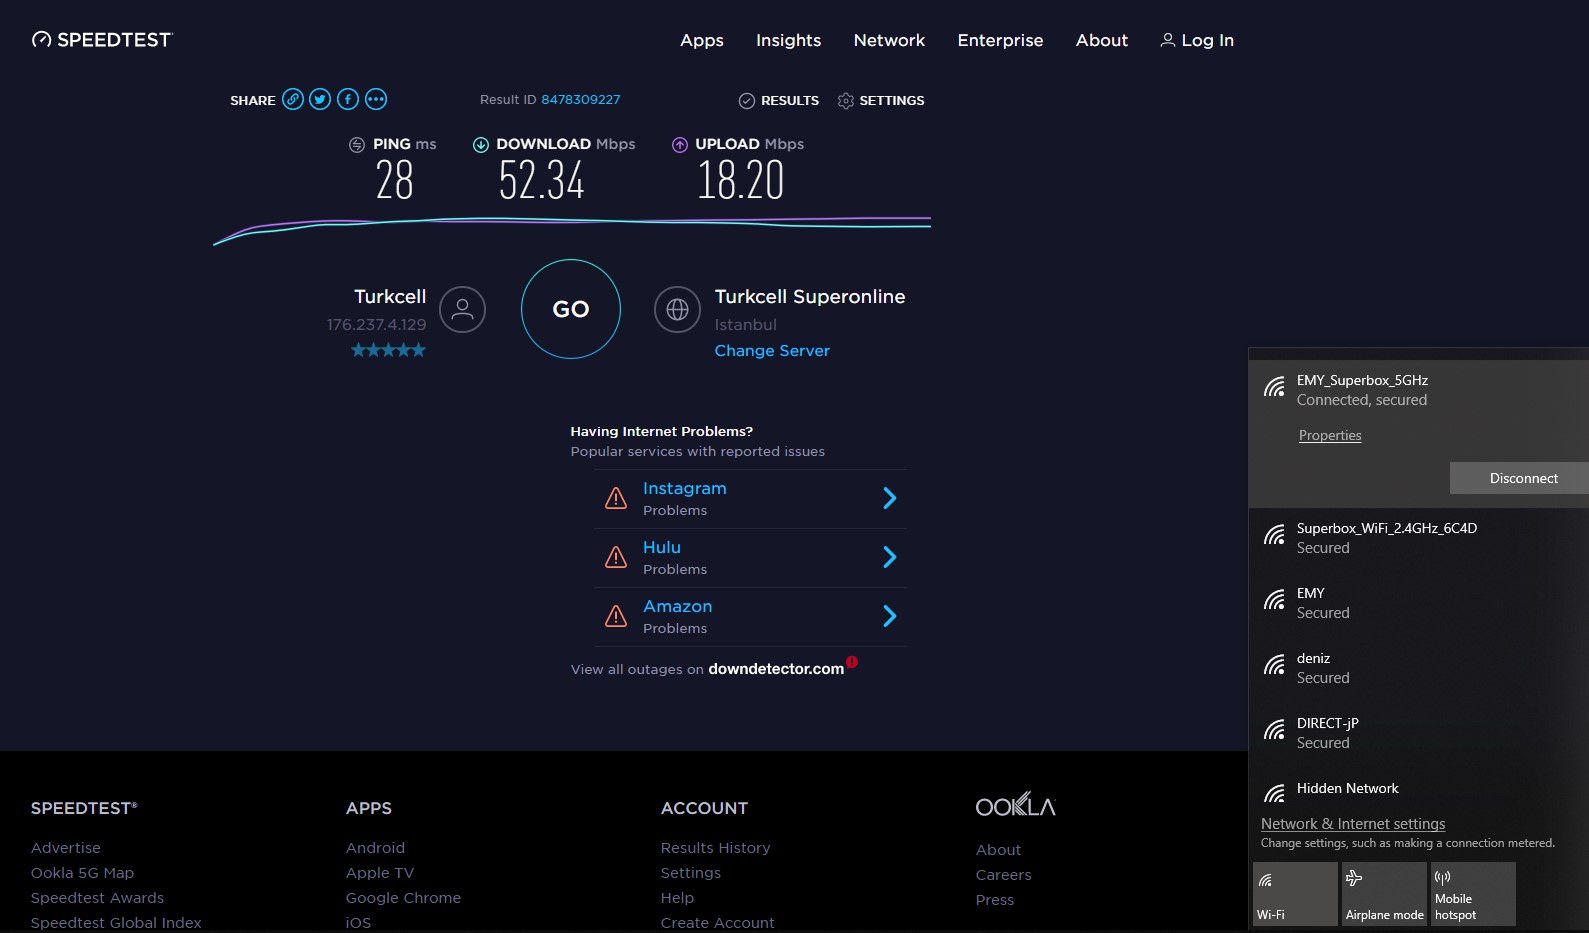Image resolution: width=1589 pixels, height=933 pixels.
Task: Open Network & Internet settings
Action: point(1353,824)
